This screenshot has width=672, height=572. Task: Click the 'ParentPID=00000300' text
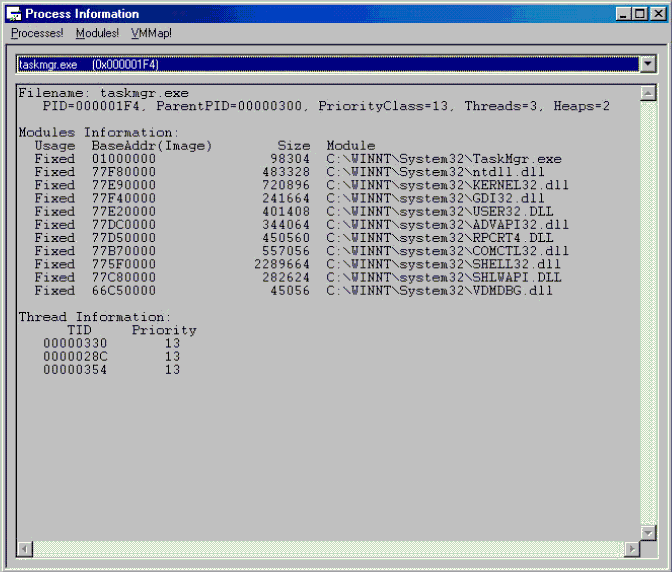[x=229, y=106]
